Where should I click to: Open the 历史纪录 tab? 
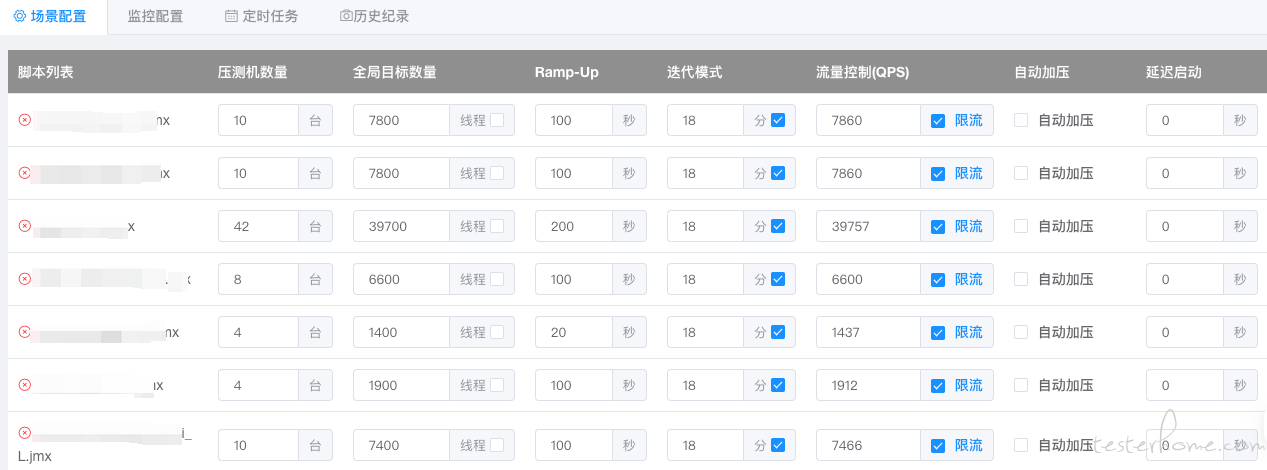pos(374,16)
